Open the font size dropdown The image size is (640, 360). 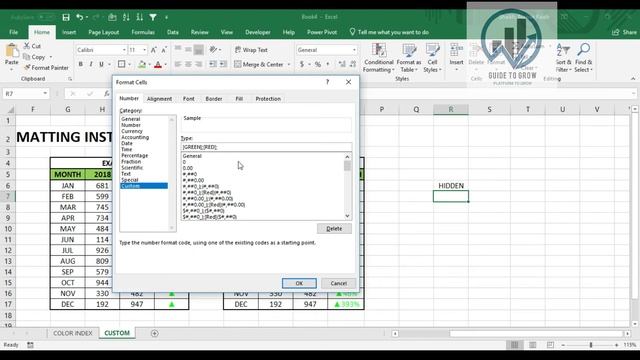(x=144, y=50)
